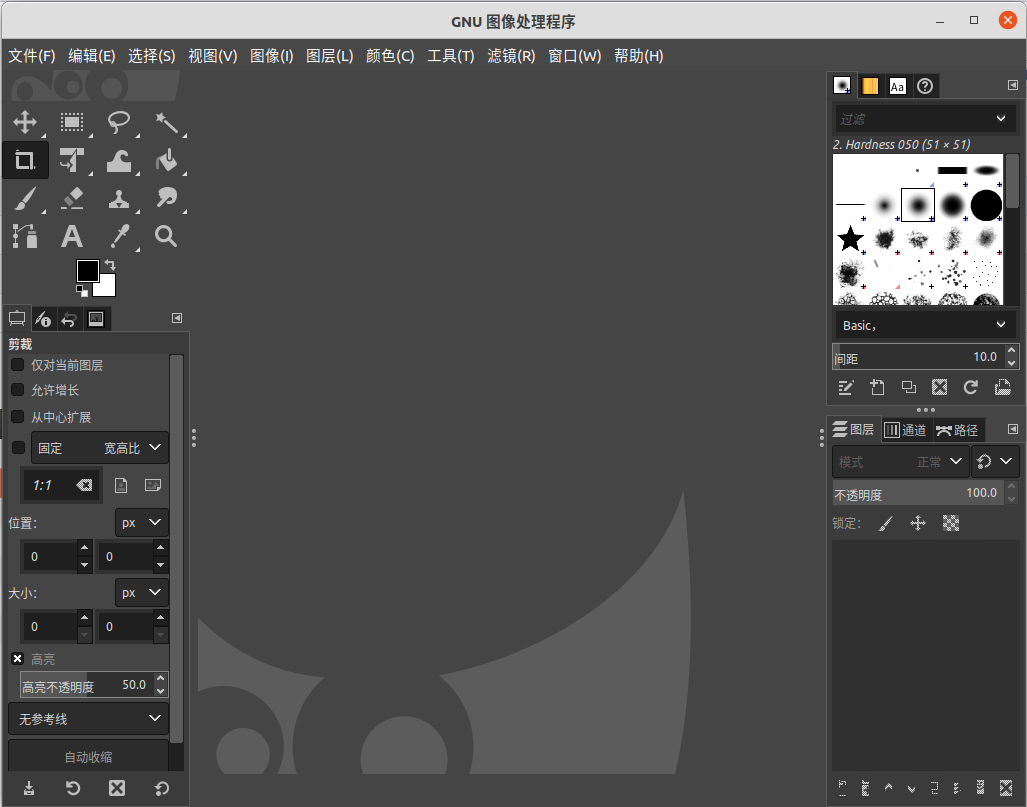Reset tool options to defaults
This screenshot has width=1027, height=807.
[x=162, y=788]
